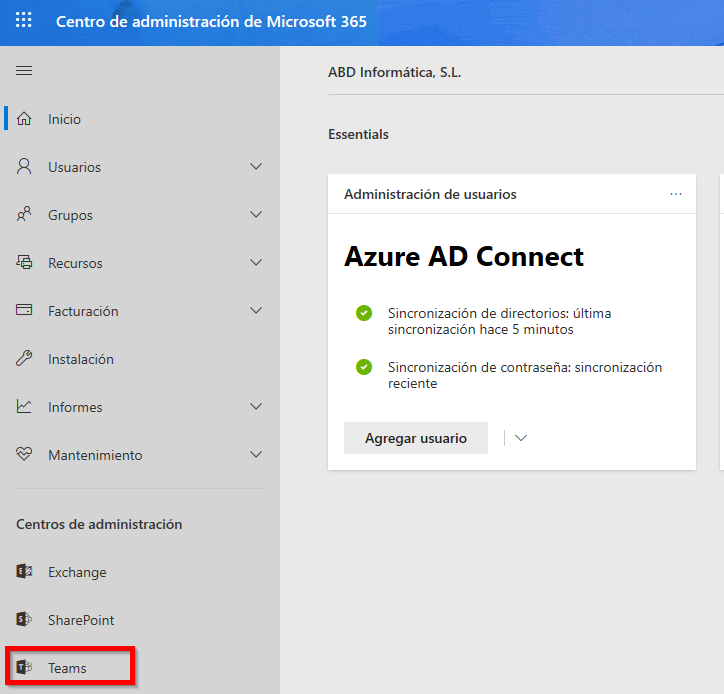Image resolution: width=724 pixels, height=694 pixels.
Task: Select Facturación menu label
Action: click(x=83, y=311)
